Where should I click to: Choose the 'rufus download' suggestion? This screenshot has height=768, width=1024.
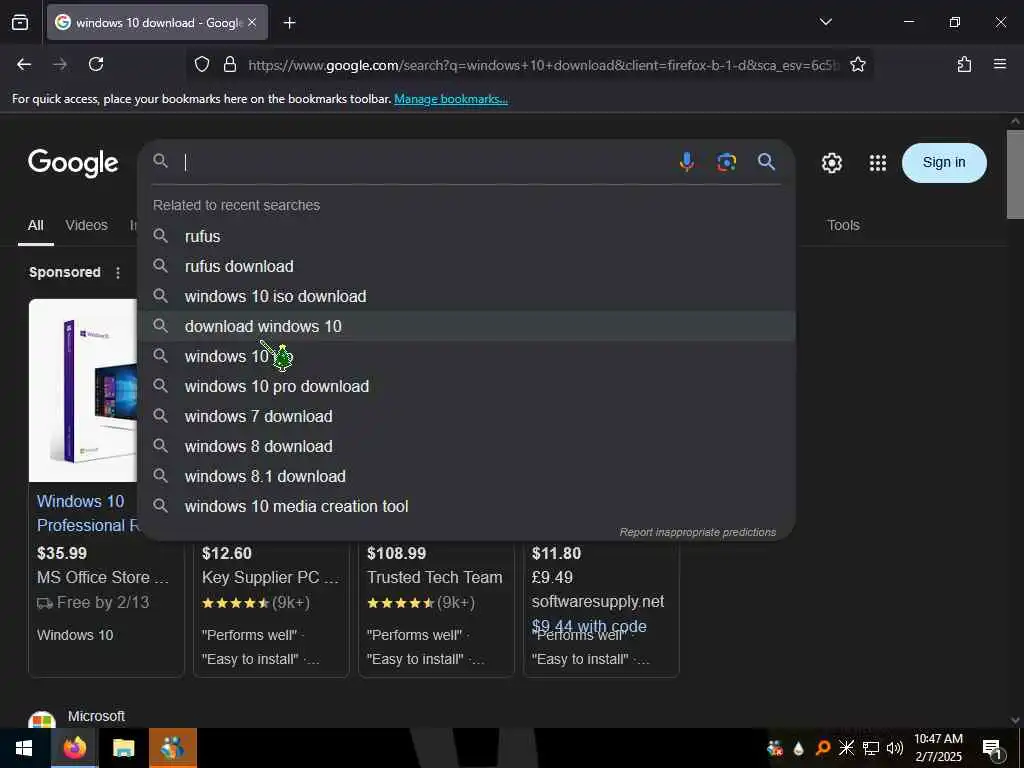point(466,266)
